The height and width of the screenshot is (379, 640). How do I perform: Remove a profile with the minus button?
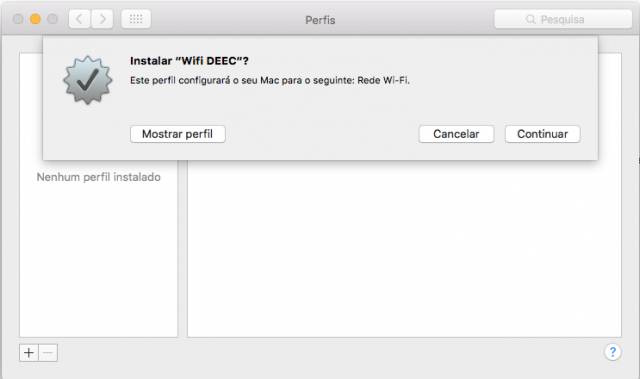[x=48, y=352]
